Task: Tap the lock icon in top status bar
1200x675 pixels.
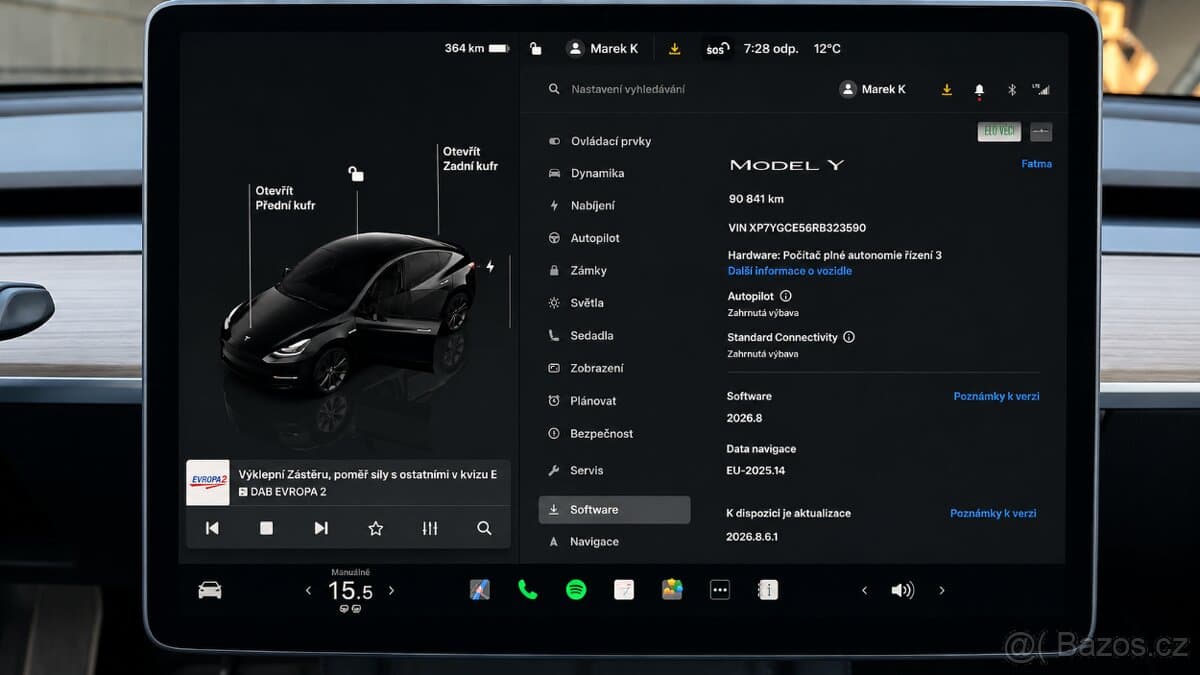Action: tap(535, 48)
